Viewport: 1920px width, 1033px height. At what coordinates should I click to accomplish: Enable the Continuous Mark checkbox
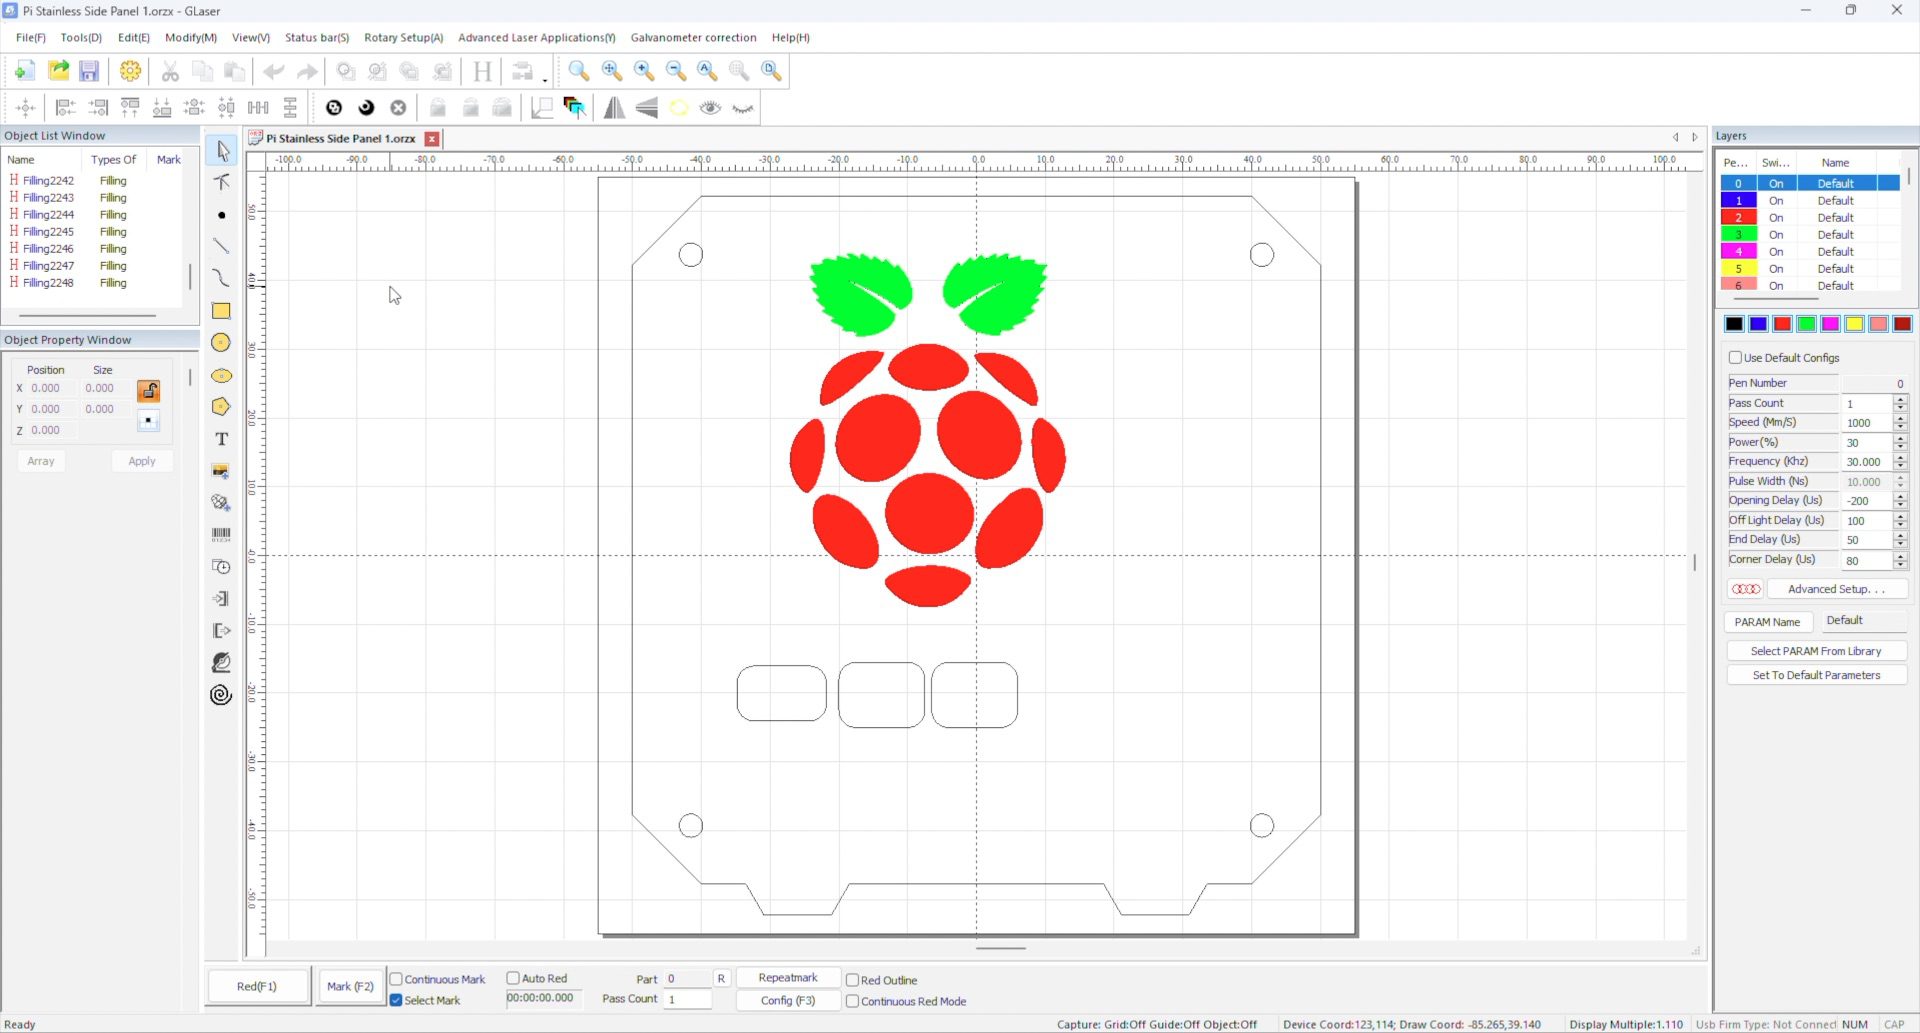tap(396, 979)
